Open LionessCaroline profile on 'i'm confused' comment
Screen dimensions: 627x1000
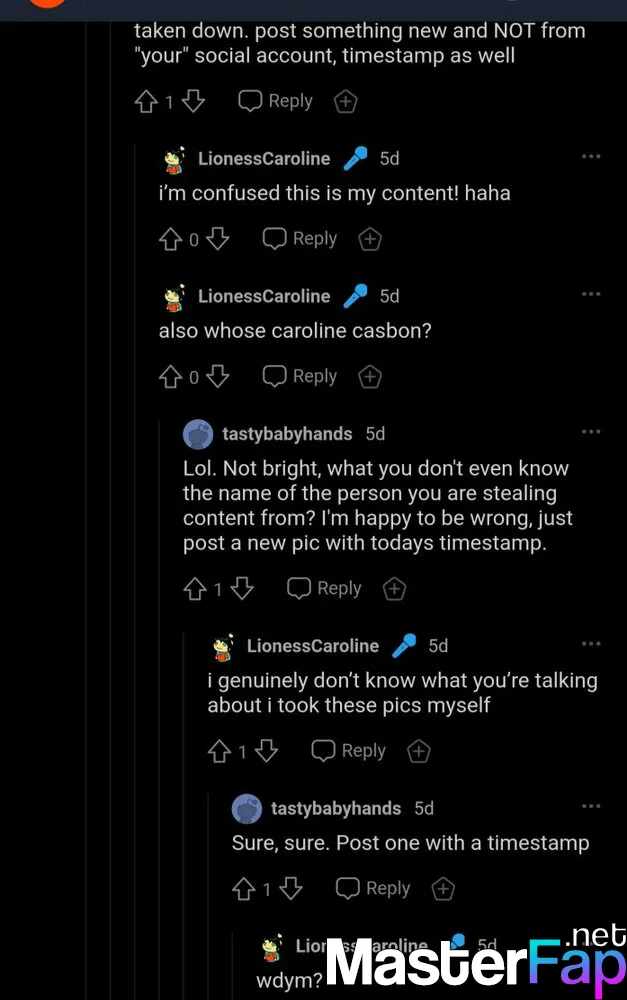click(x=264, y=158)
